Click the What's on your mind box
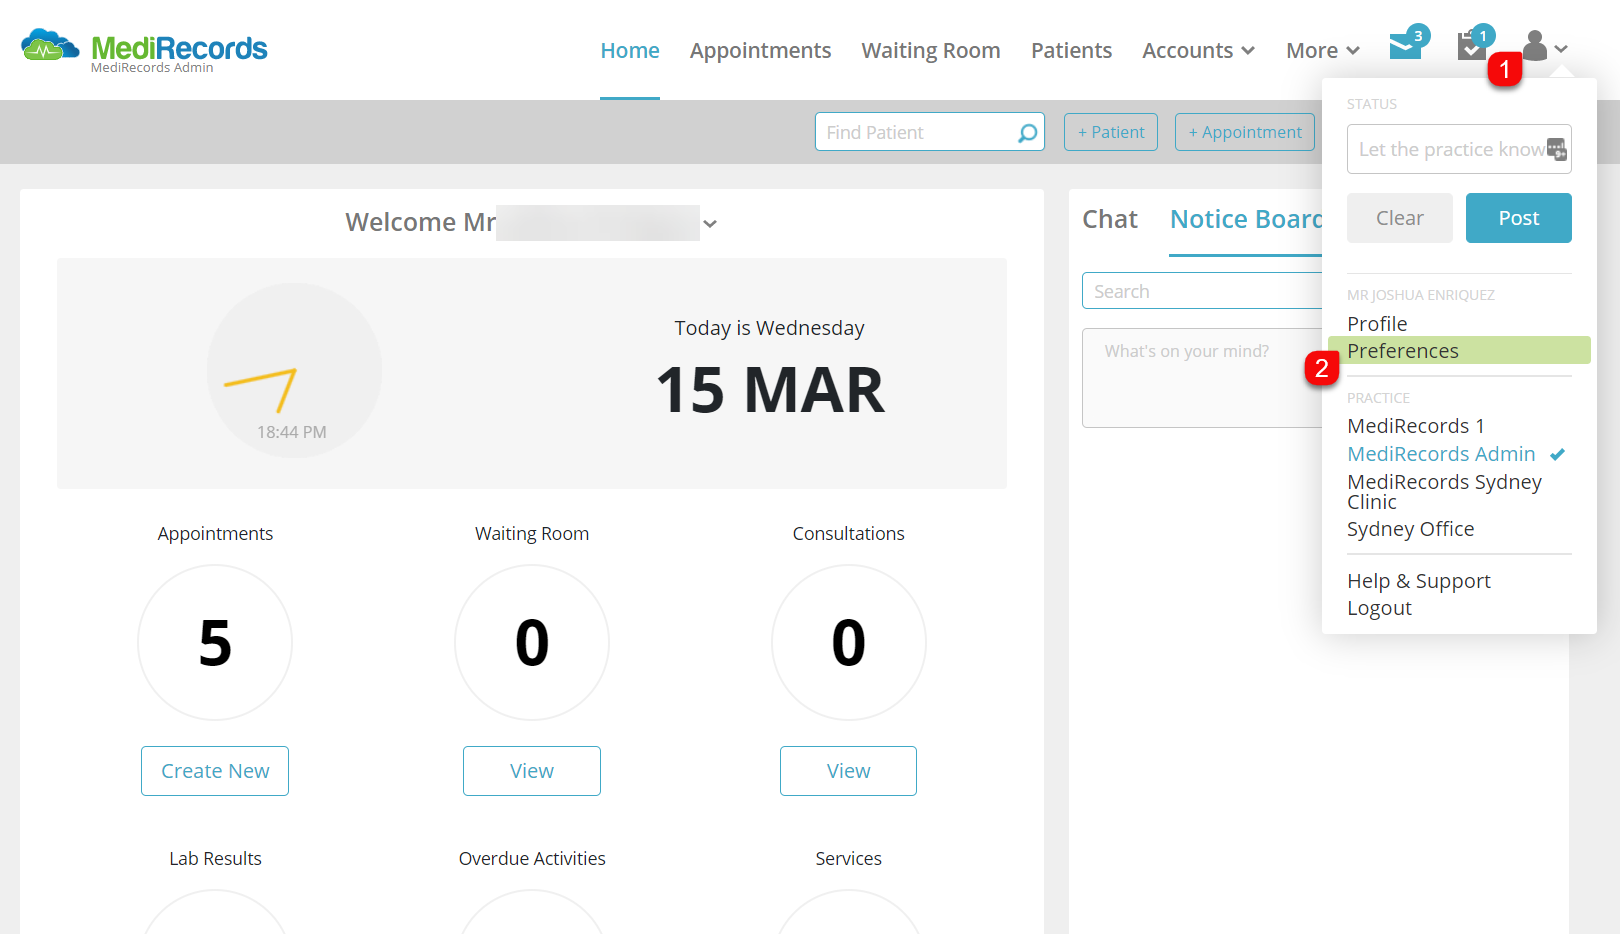This screenshot has height=934, width=1620. tap(1202, 378)
